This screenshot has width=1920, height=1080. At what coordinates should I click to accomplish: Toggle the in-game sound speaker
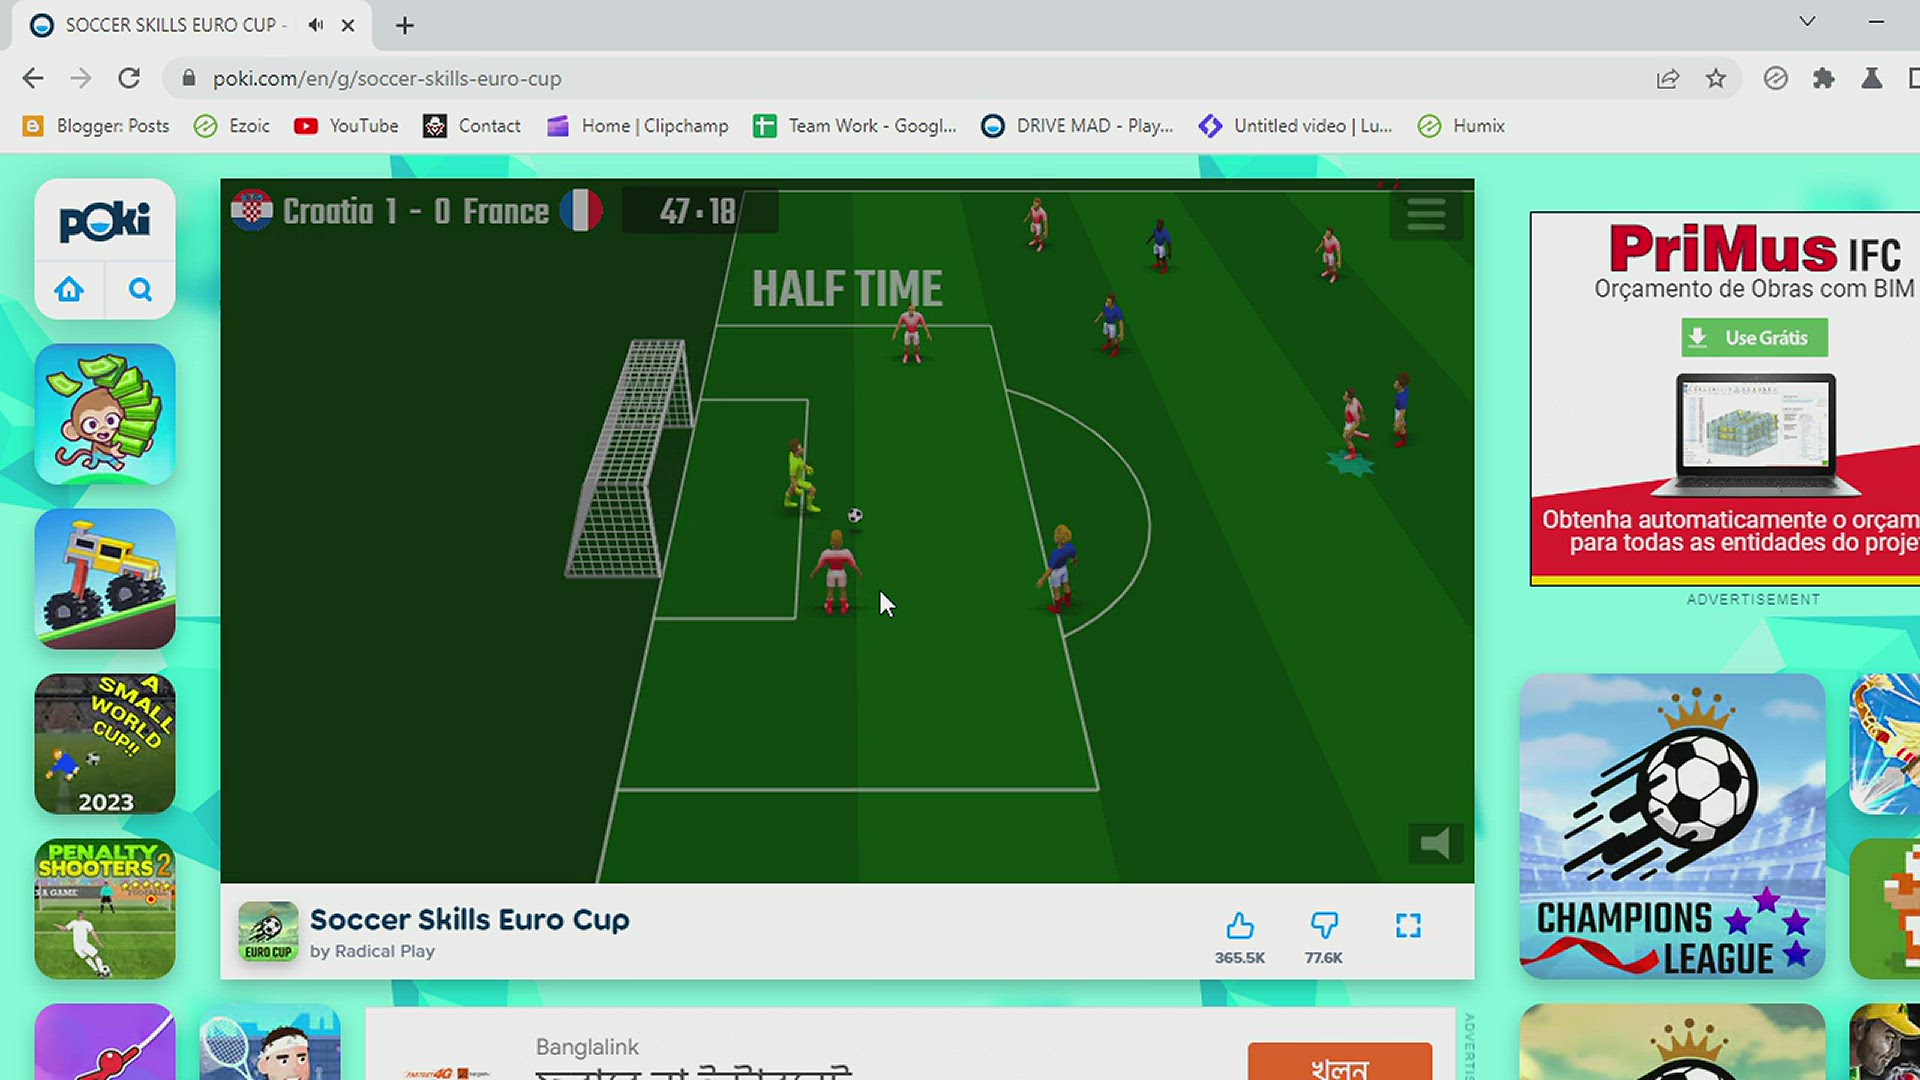tap(1436, 844)
